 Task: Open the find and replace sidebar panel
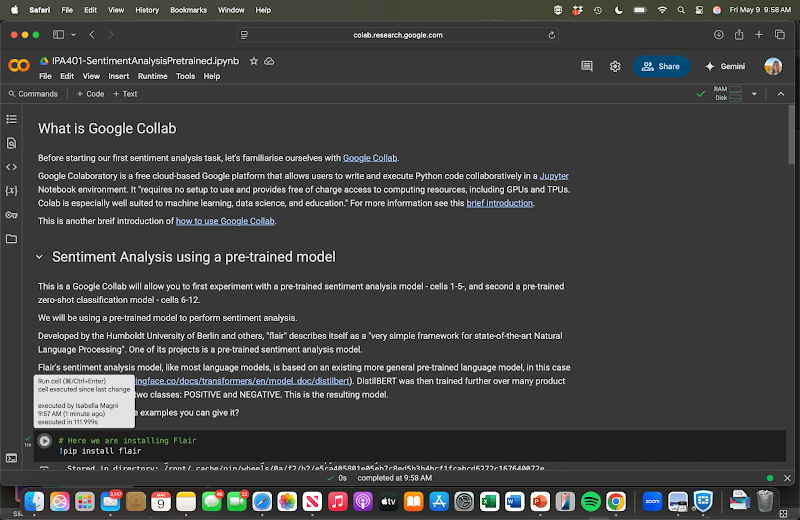(x=11, y=143)
